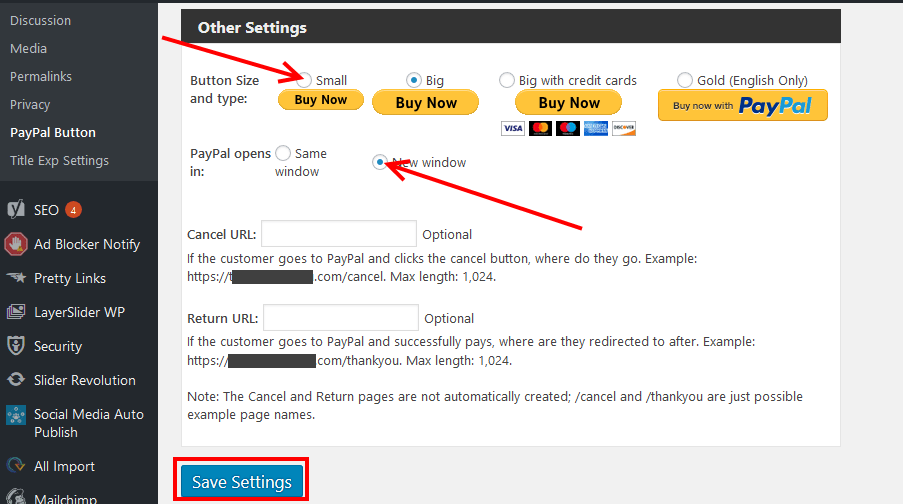Click the big Buy Now preview button
Viewport: 903px width, 504px height.
point(426,103)
